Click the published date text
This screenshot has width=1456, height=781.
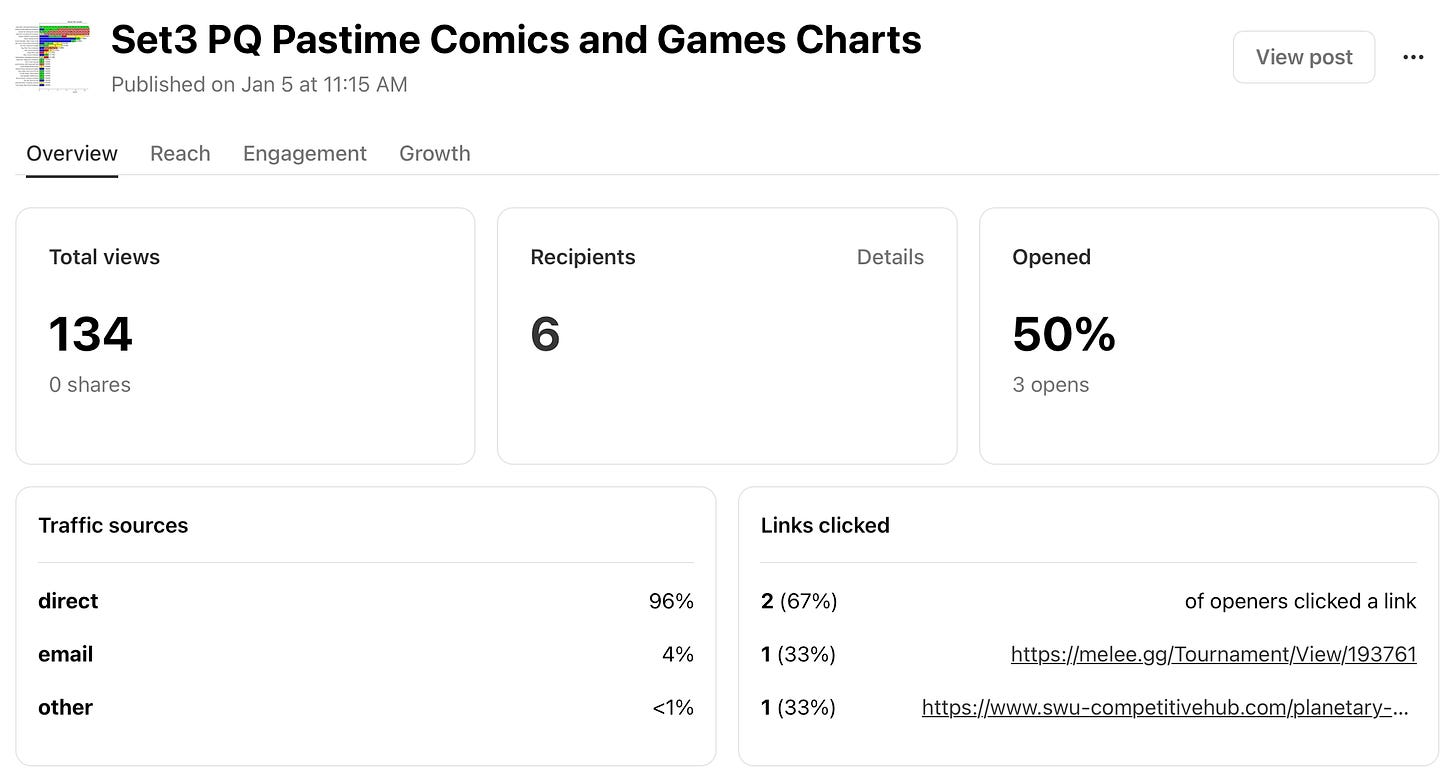[x=259, y=85]
